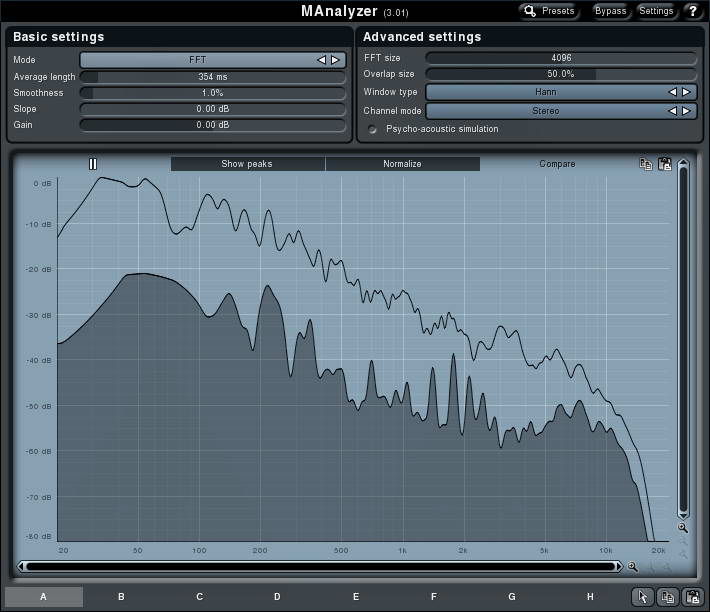710x612 pixels.
Task: Select next Channel mode
Action: click(686, 111)
